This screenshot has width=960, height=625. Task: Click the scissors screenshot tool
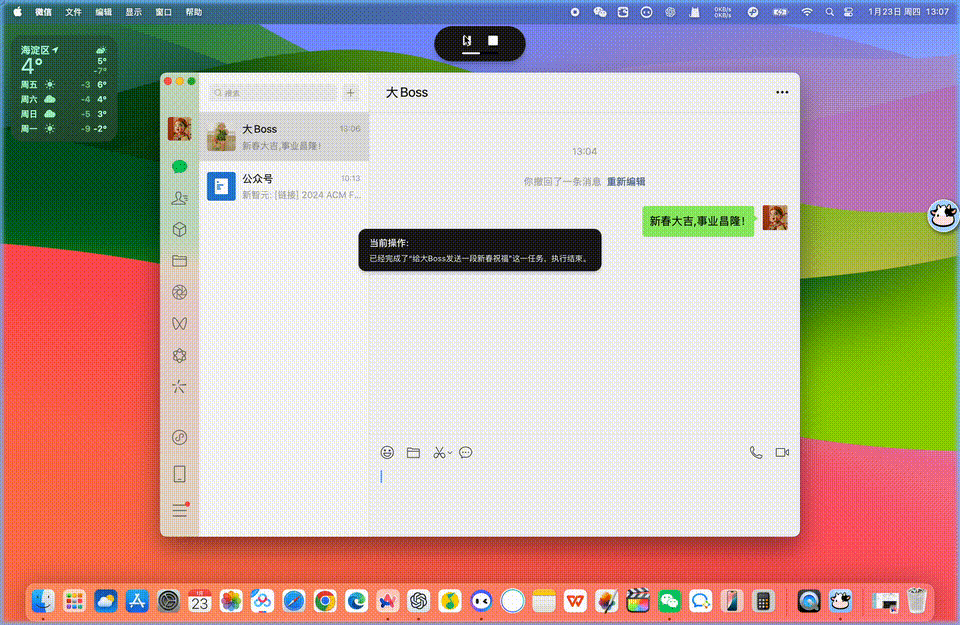(x=438, y=453)
